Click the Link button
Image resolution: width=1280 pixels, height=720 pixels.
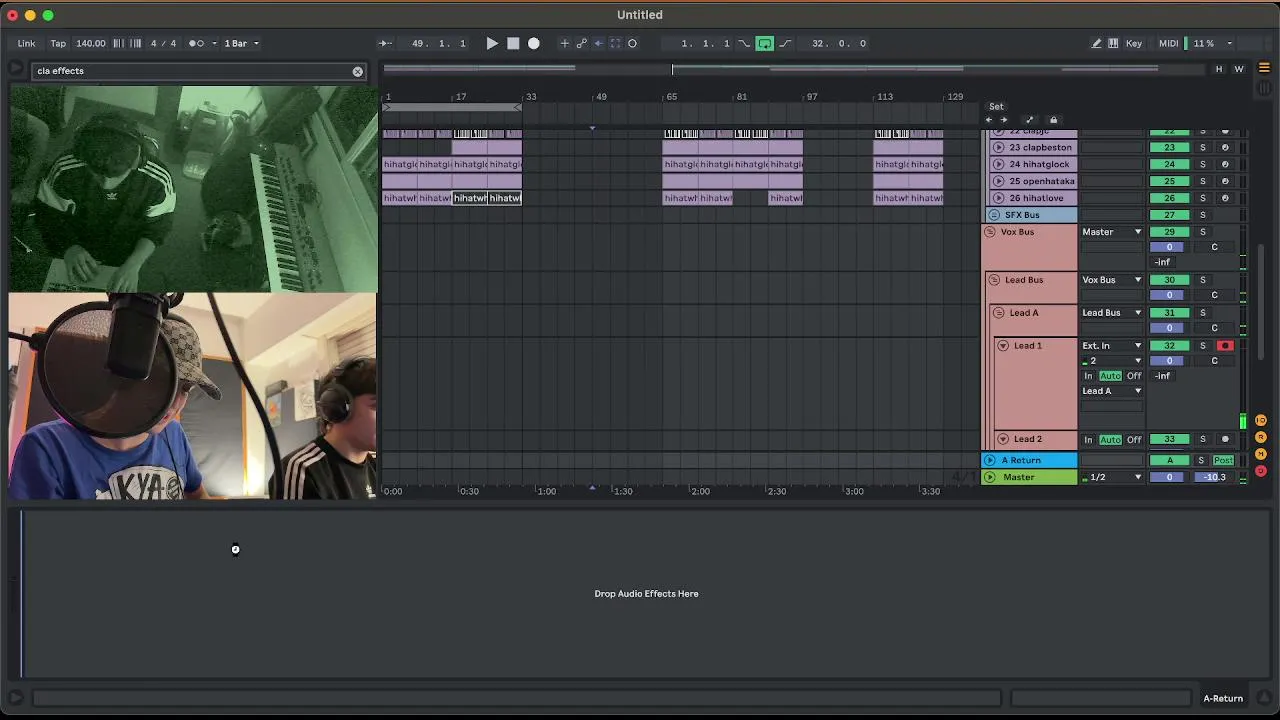(x=26, y=43)
